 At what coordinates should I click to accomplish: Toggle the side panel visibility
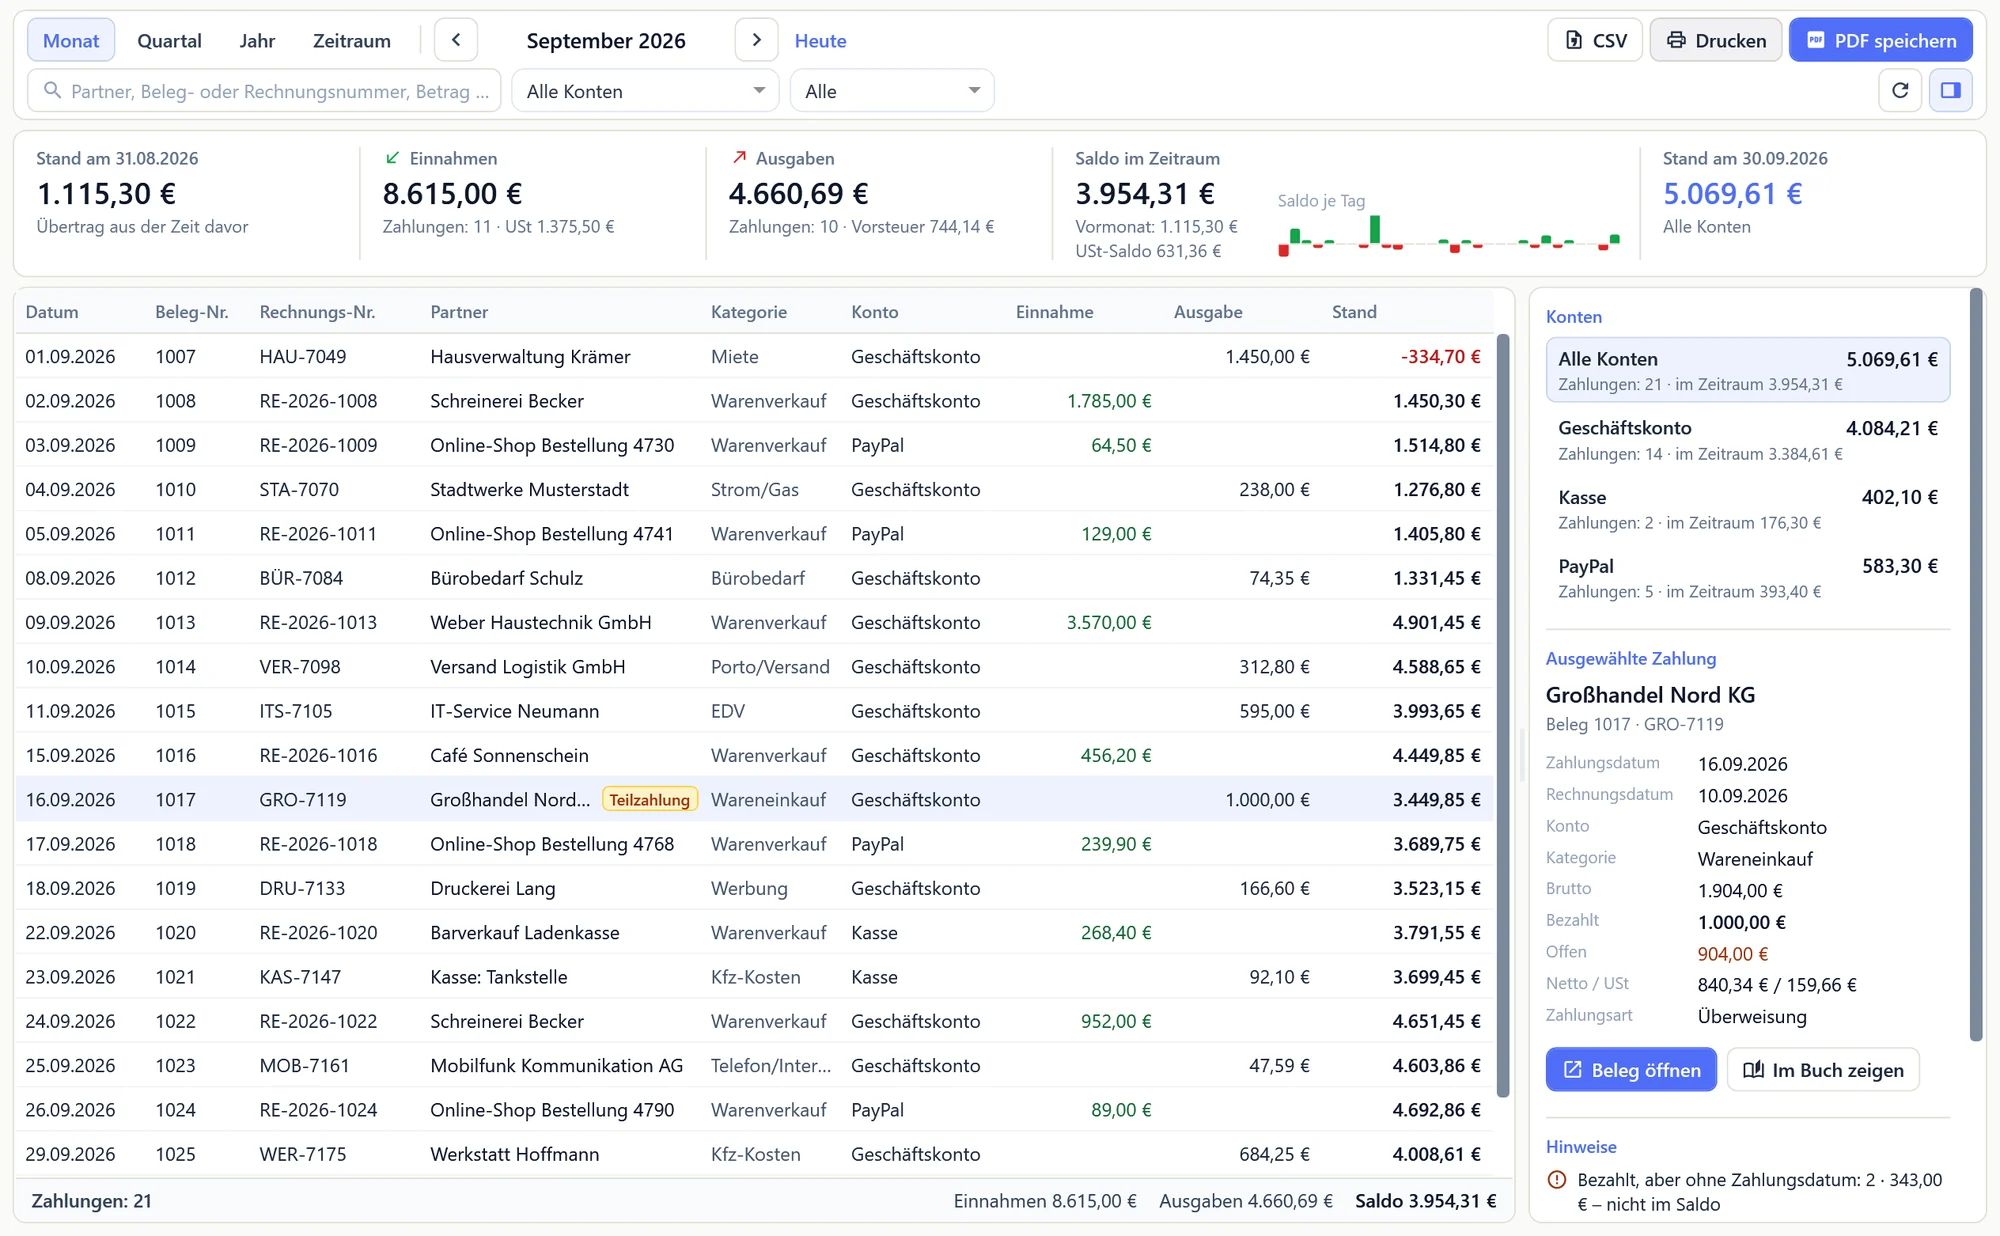pos(1950,91)
